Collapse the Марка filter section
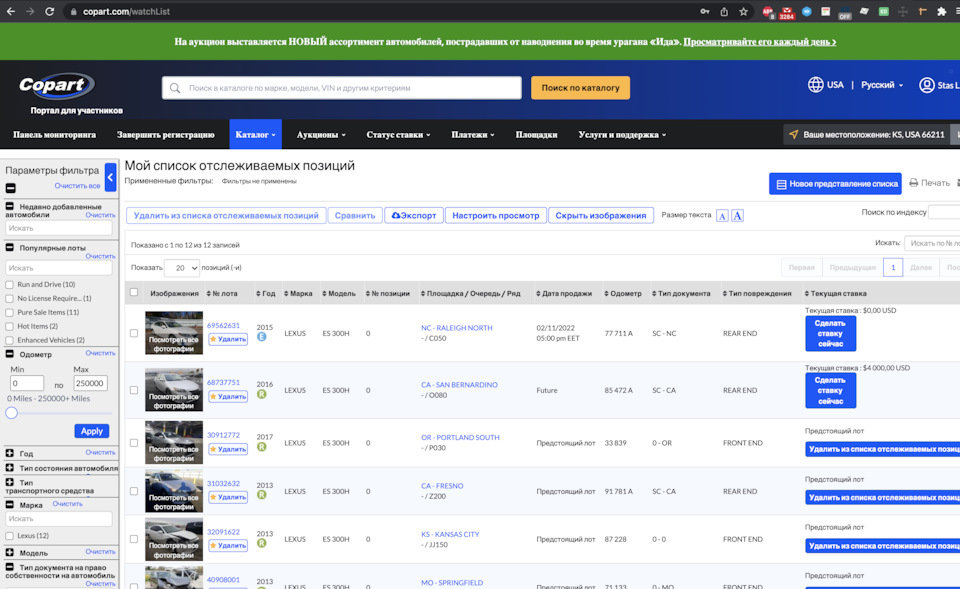The image size is (960, 589). click(10, 505)
